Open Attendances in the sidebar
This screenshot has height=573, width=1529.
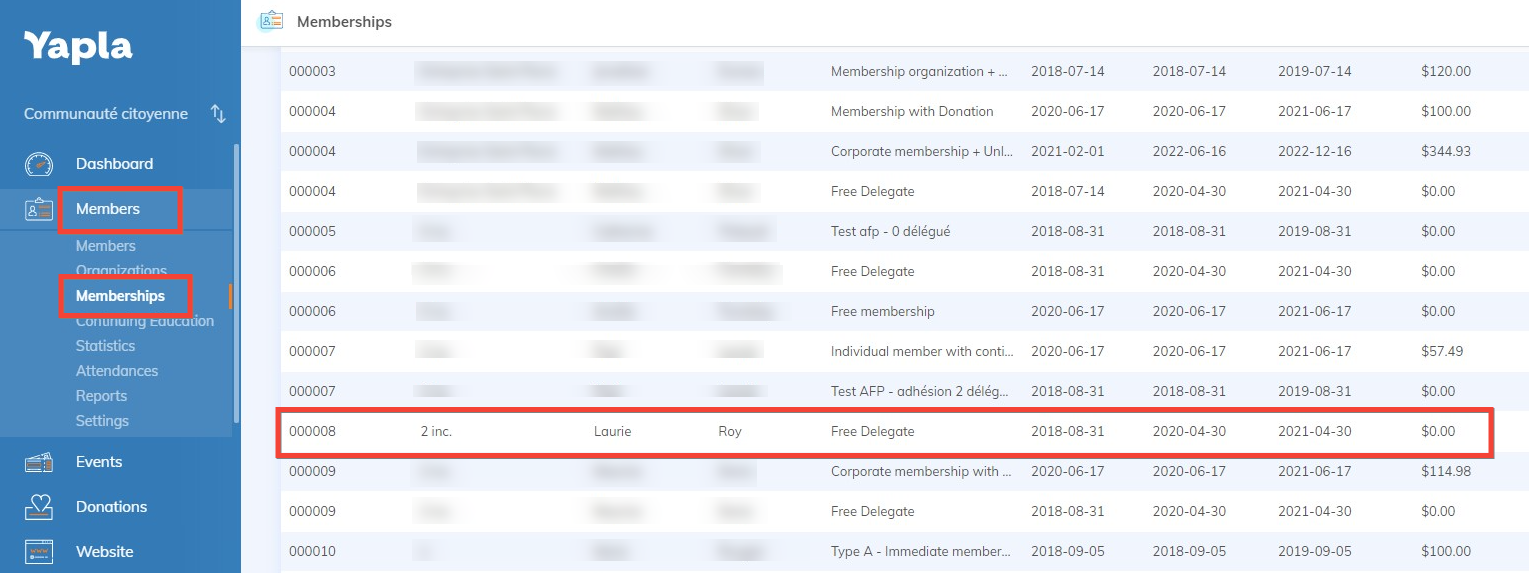[117, 371]
